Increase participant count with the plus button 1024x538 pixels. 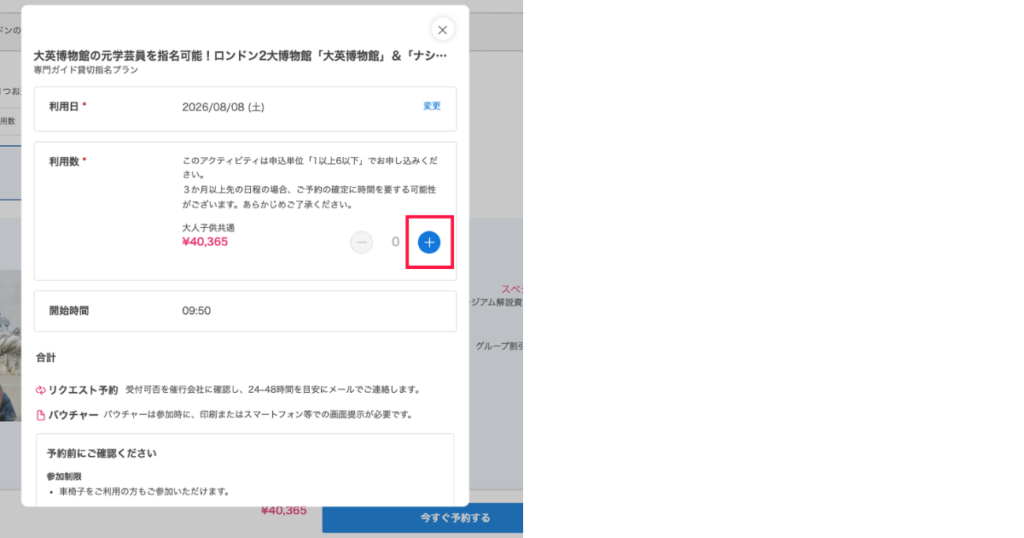(x=429, y=242)
